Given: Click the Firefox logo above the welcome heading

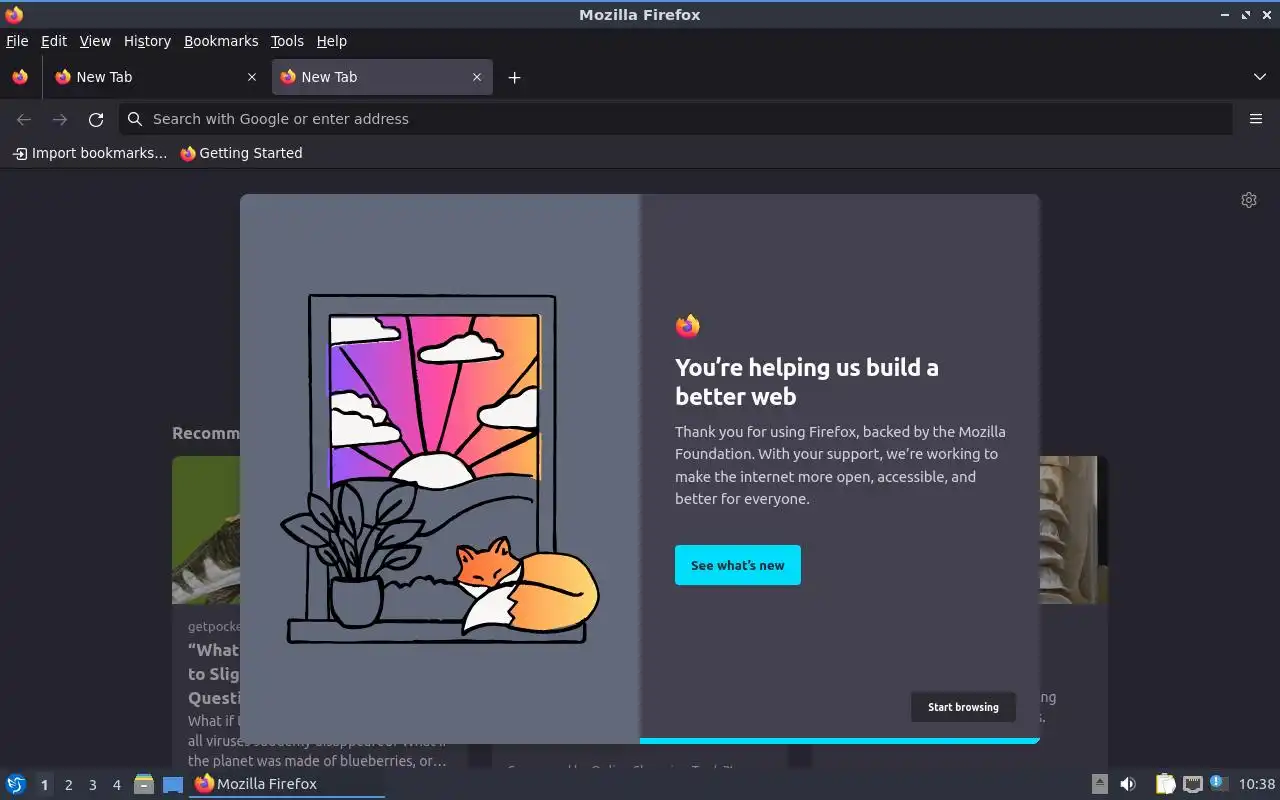Looking at the screenshot, I should tap(688, 326).
